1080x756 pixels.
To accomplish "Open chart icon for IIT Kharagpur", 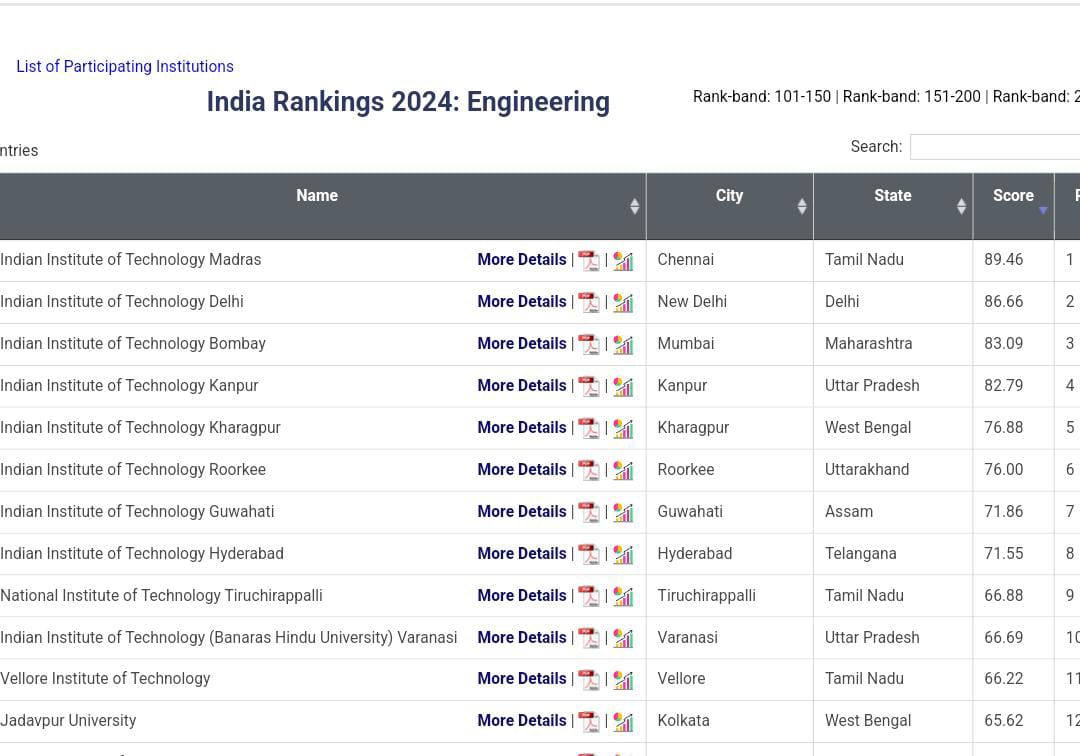I will [x=623, y=429].
